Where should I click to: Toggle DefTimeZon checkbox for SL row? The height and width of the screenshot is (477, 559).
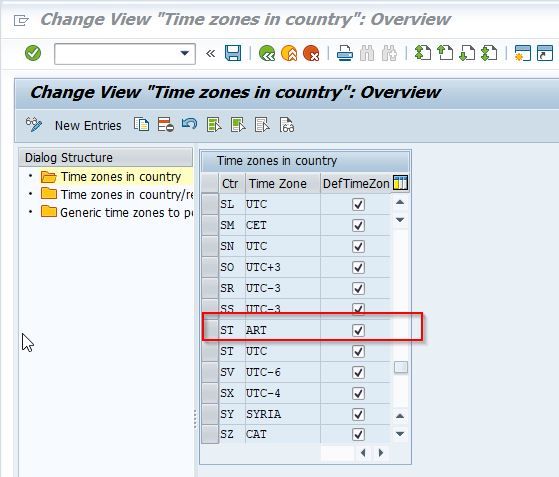click(x=358, y=205)
